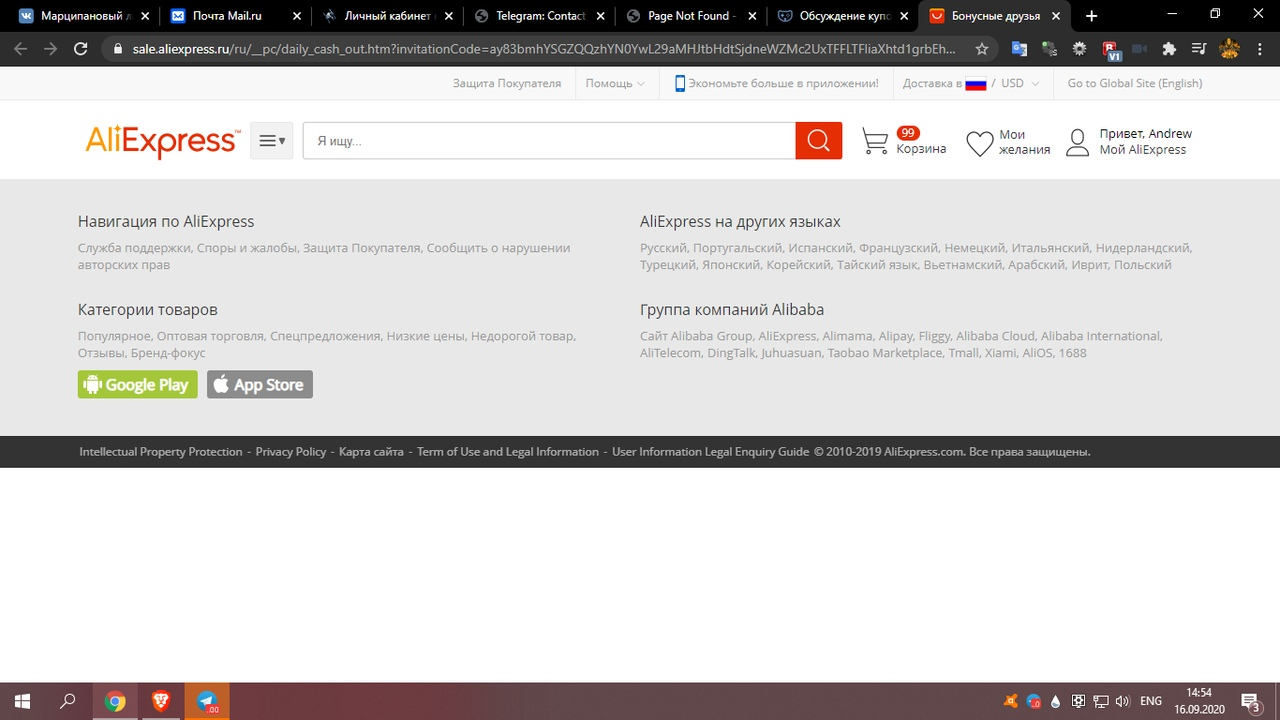Open Brave browser from the taskbar

point(161,701)
